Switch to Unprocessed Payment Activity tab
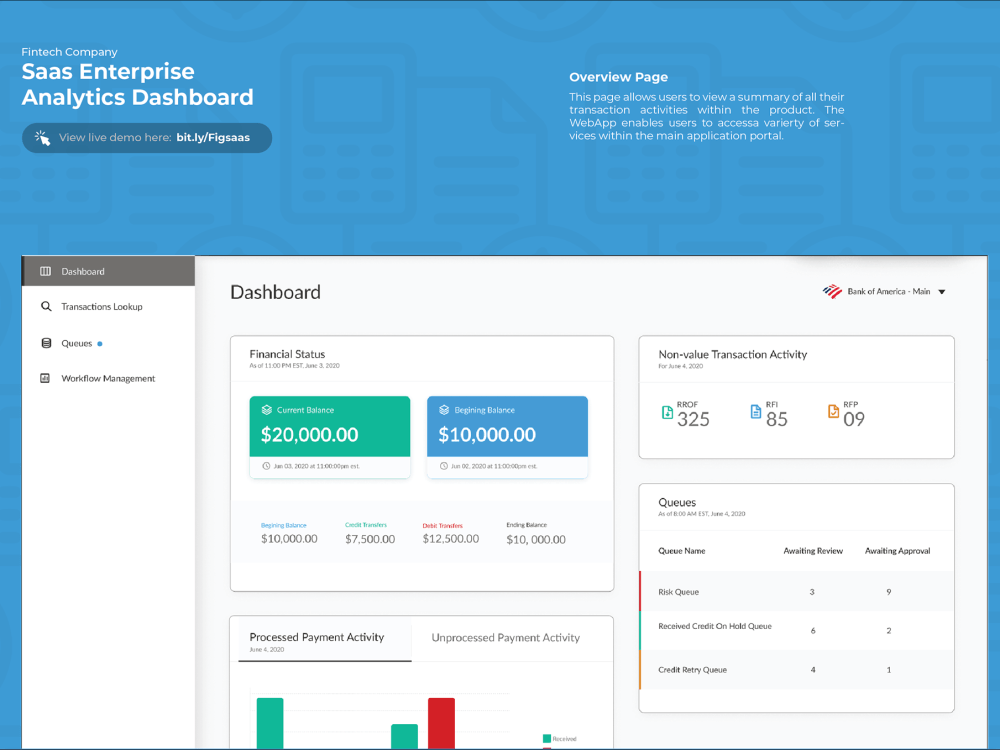The width and height of the screenshot is (1000, 750). [x=505, y=637]
